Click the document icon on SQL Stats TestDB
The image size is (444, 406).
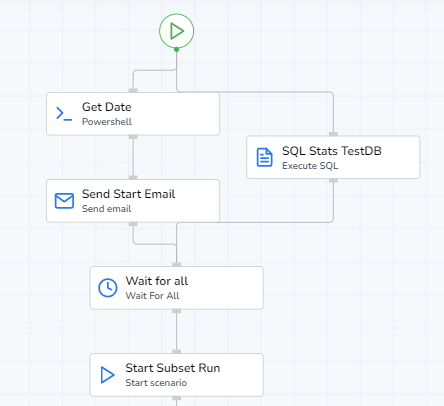click(264, 157)
